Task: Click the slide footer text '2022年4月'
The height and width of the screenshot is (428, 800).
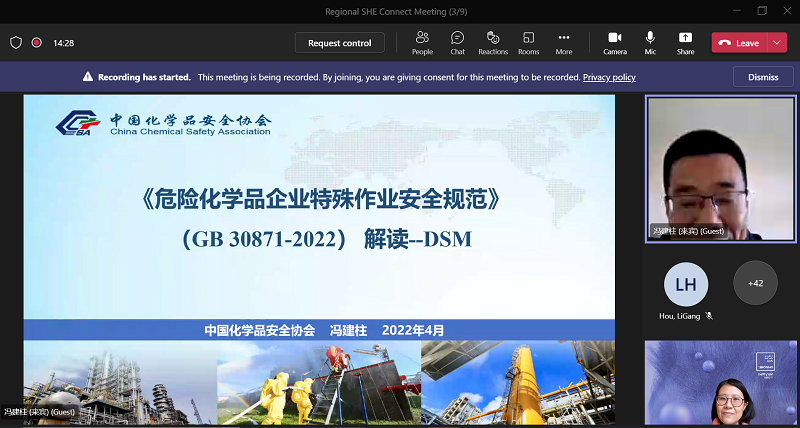Action: pyautogui.click(x=413, y=330)
